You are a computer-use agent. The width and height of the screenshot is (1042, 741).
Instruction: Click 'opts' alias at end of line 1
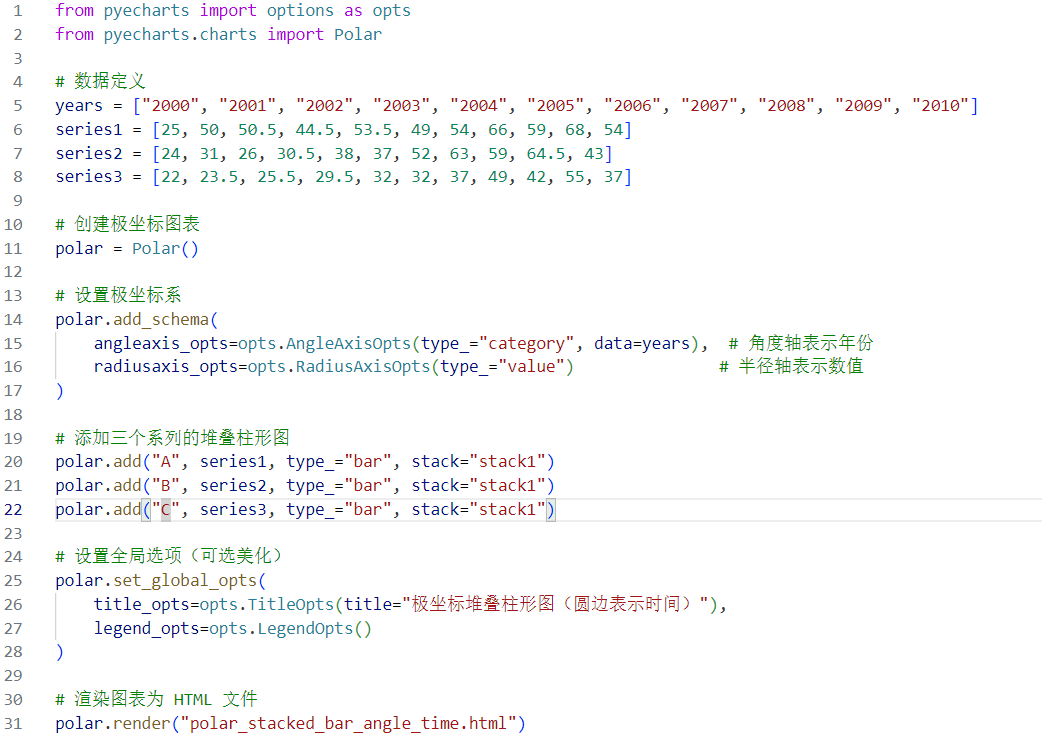pyautogui.click(x=391, y=11)
